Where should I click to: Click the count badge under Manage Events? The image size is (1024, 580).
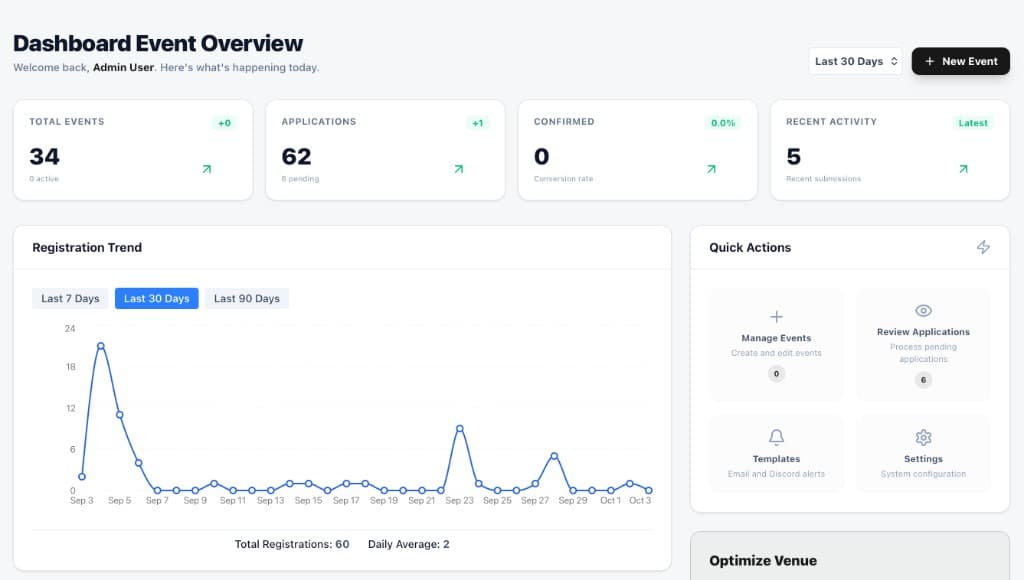coord(776,374)
